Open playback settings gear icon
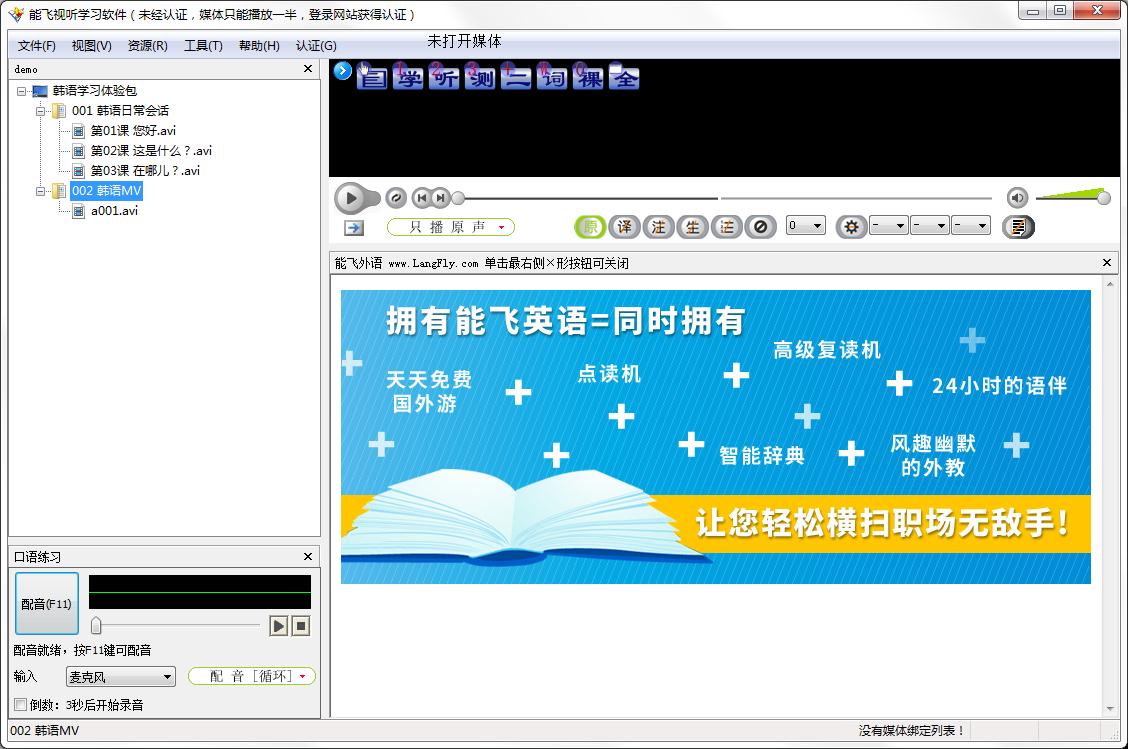This screenshot has height=749, width=1128. pyautogui.click(x=851, y=227)
